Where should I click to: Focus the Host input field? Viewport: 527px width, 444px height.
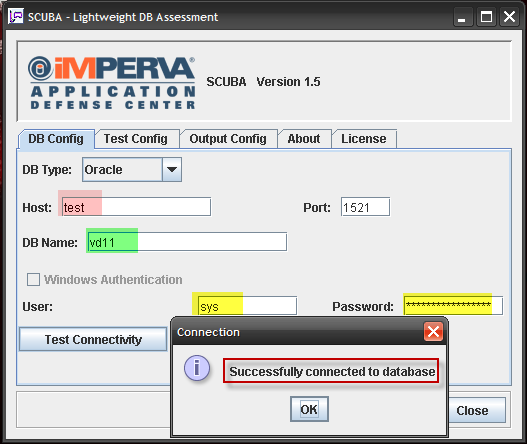[x=136, y=207]
